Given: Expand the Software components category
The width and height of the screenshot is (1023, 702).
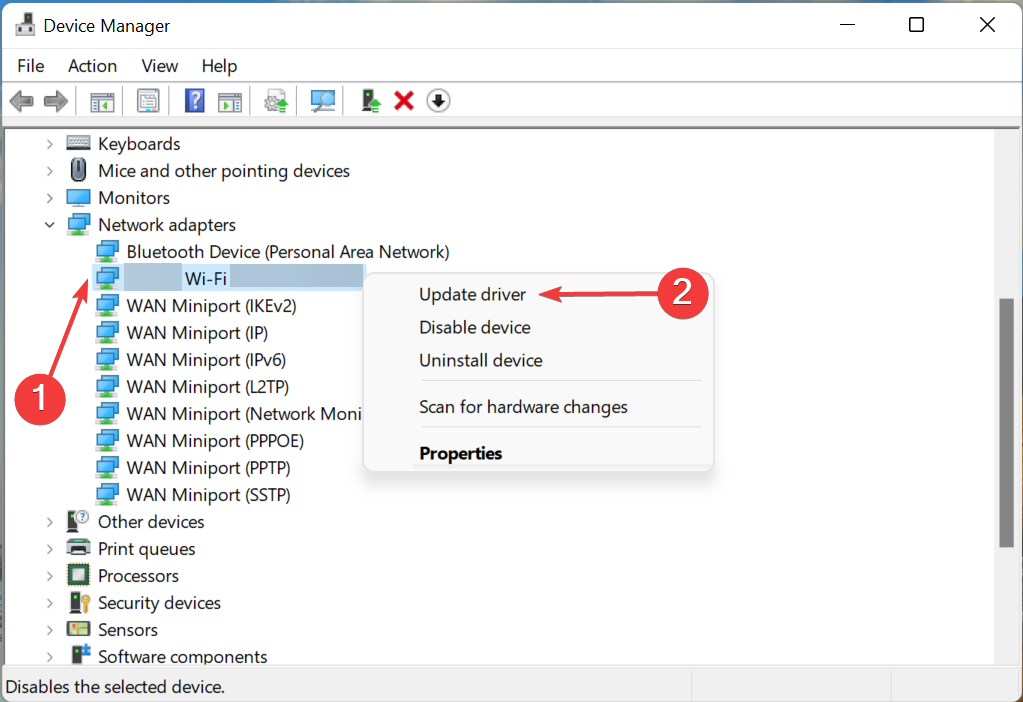Looking at the screenshot, I should (50, 656).
